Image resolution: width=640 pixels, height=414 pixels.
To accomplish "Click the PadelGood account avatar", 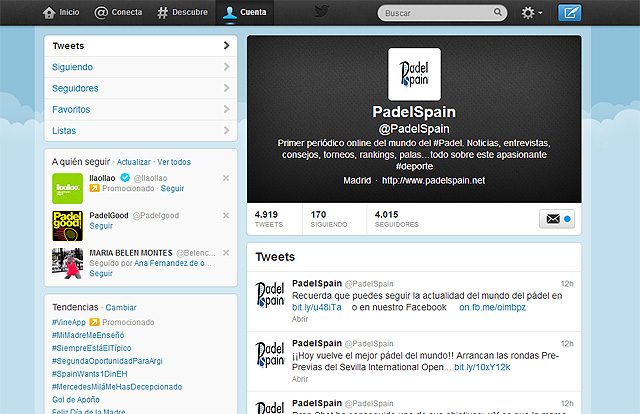I will pyautogui.click(x=67, y=224).
